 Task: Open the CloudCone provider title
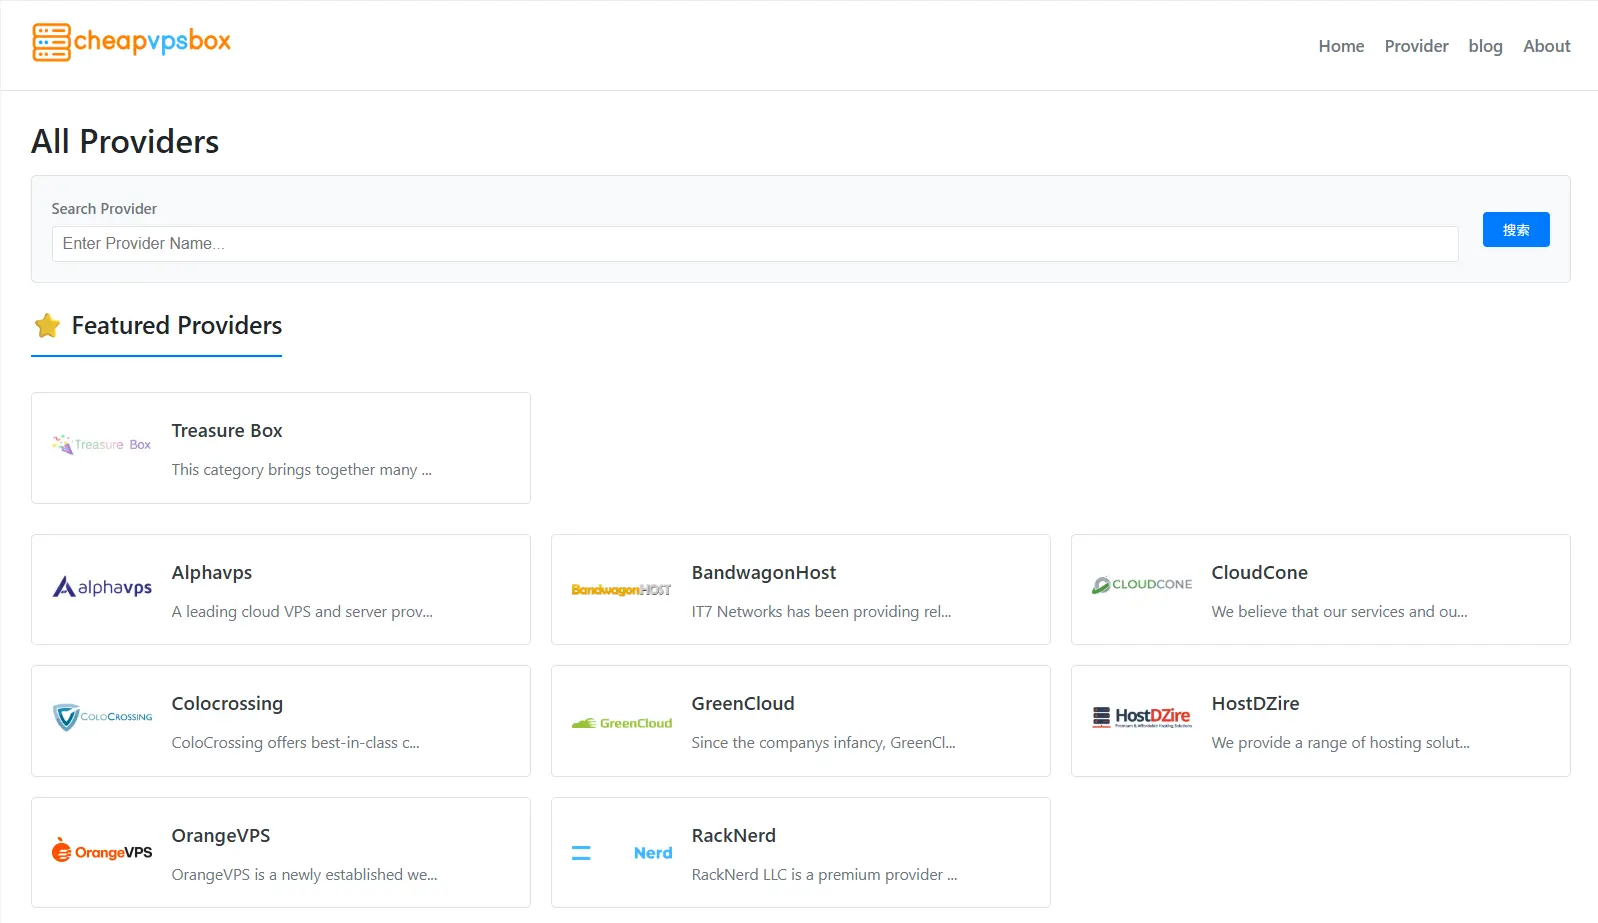(1260, 573)
